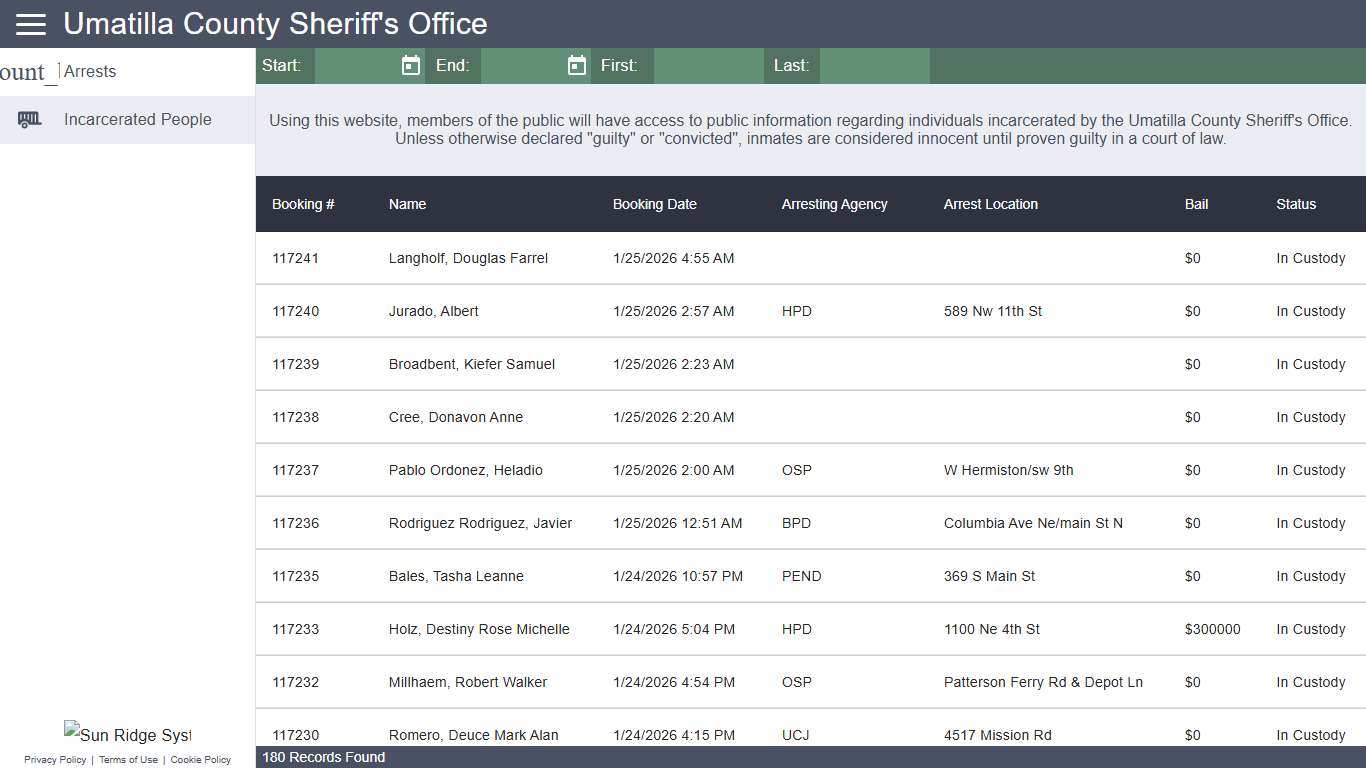
Task: Sort records by the Status column
Action: coord(1296,204)
